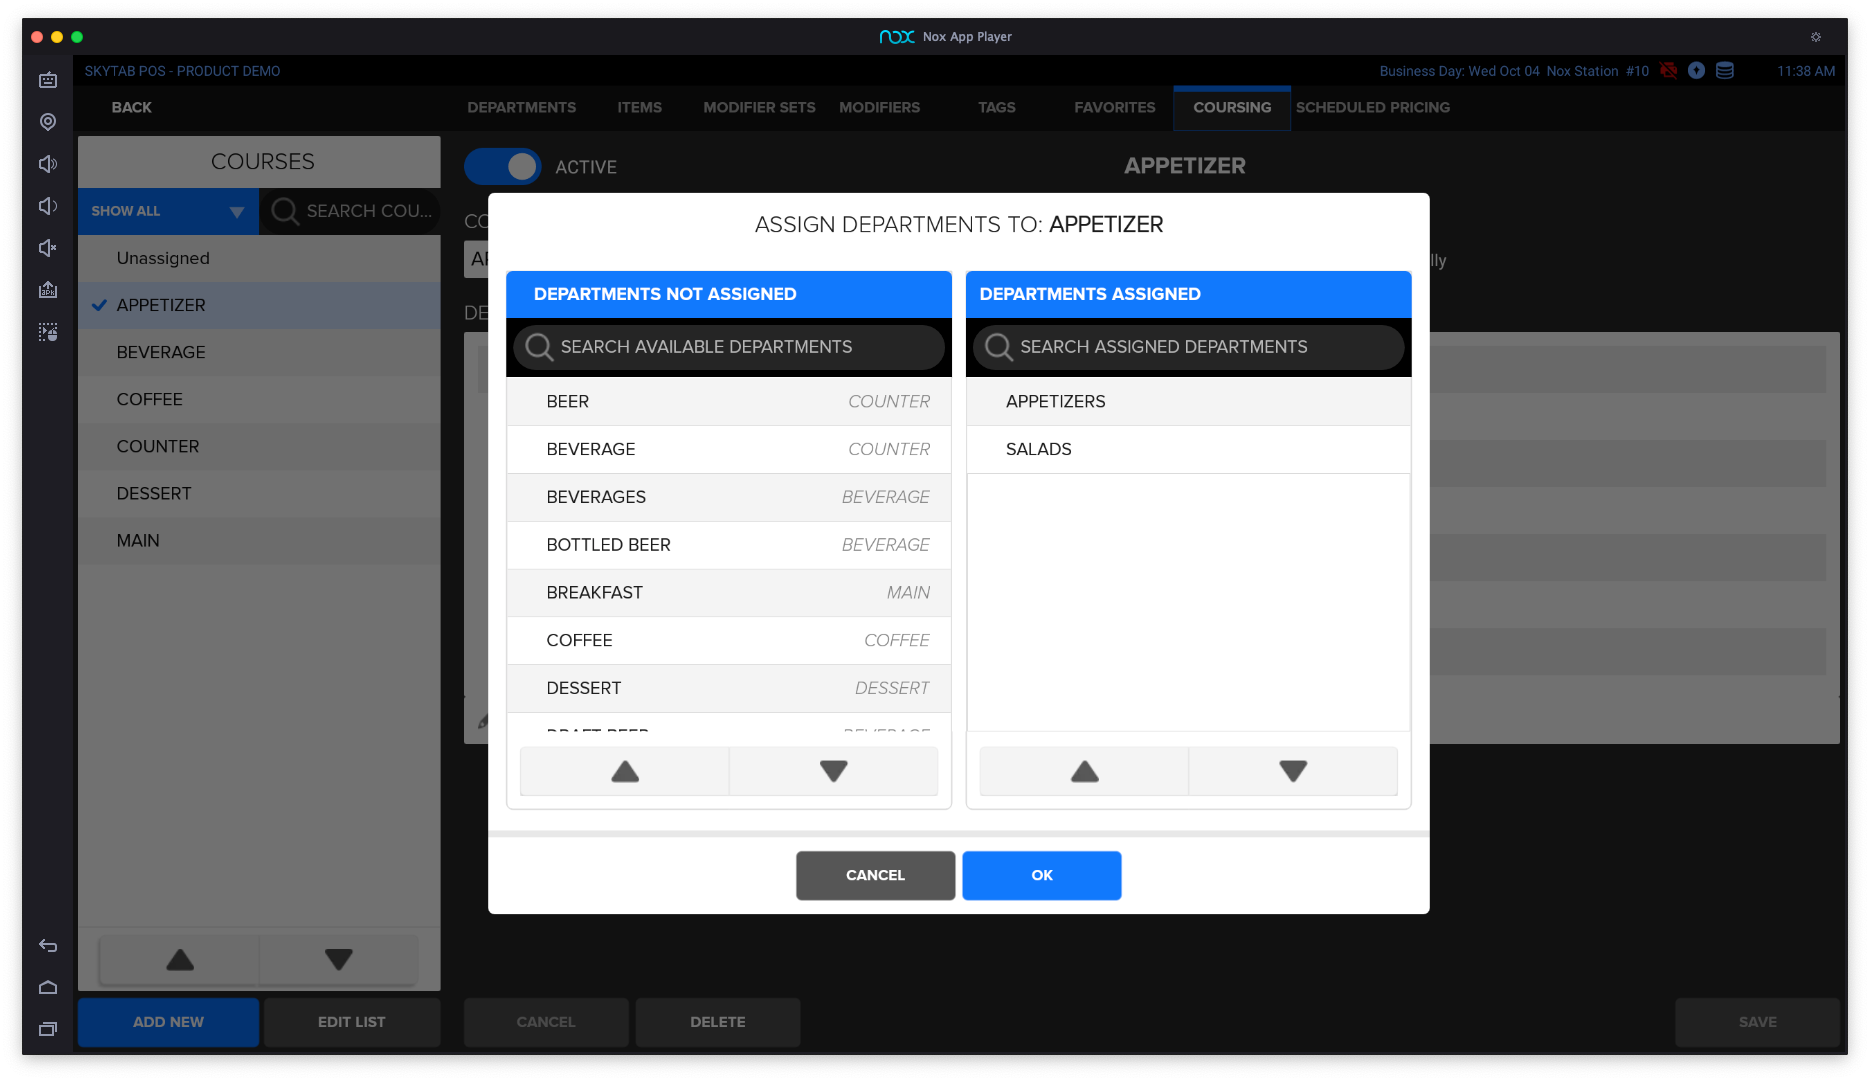This screenshot has height=1081, width=1870.
Task: Click the red printer offline status icon
Action: click(1668, 71)
